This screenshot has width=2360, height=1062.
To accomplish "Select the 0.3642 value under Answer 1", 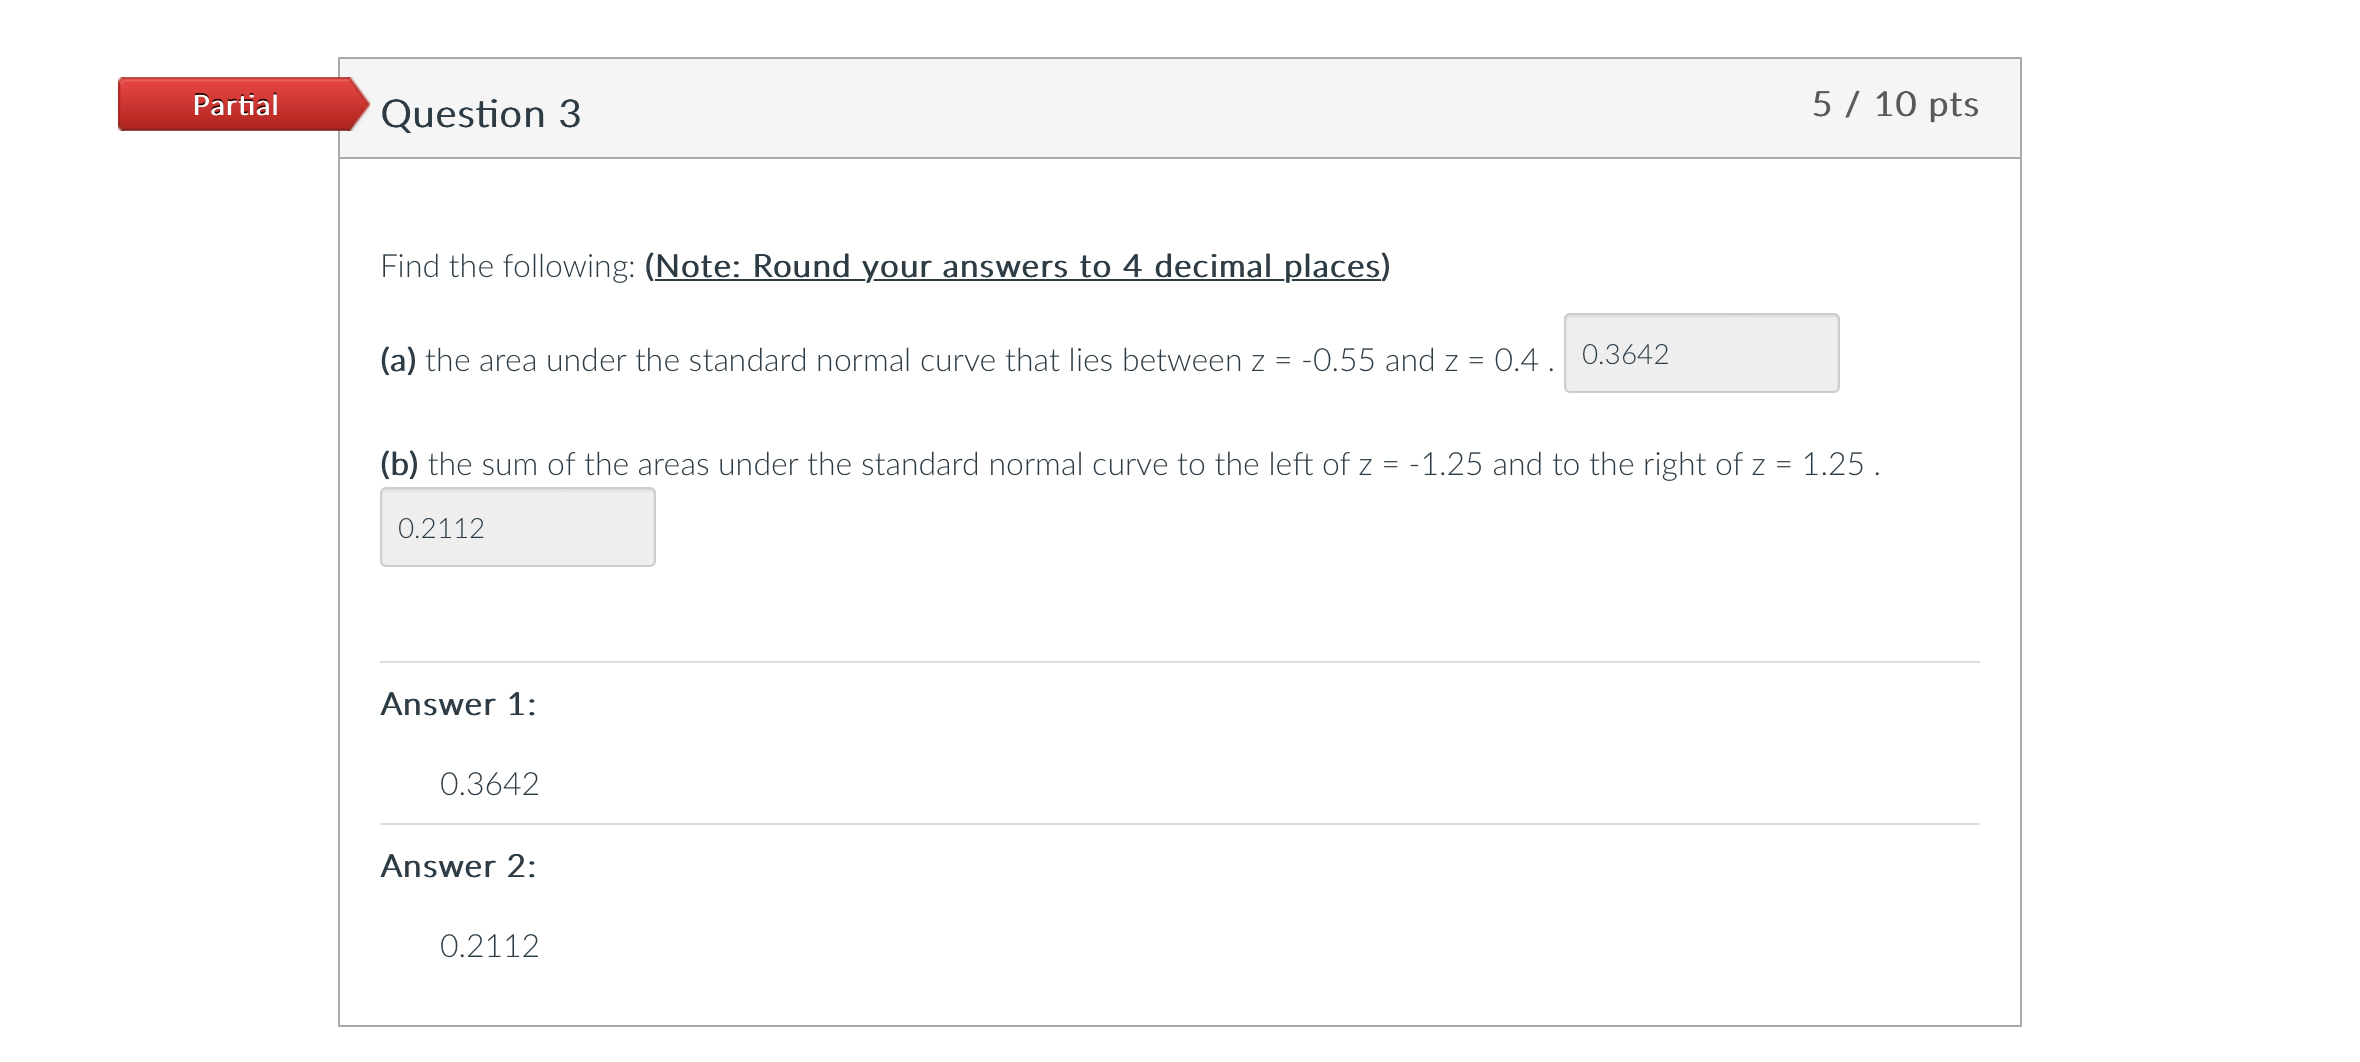I will [x=489, y=784].
